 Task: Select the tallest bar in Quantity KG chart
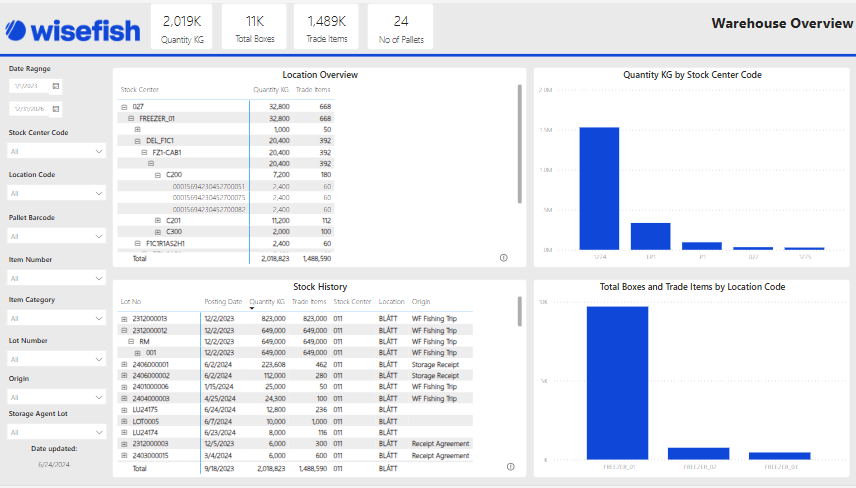tap(598, 188)
